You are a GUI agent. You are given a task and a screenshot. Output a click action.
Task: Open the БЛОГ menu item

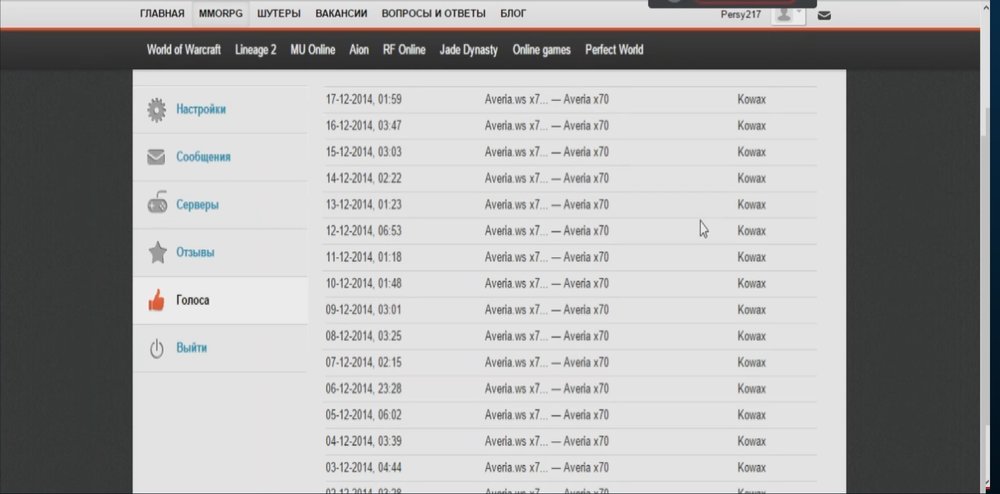[x=513, y=14]
